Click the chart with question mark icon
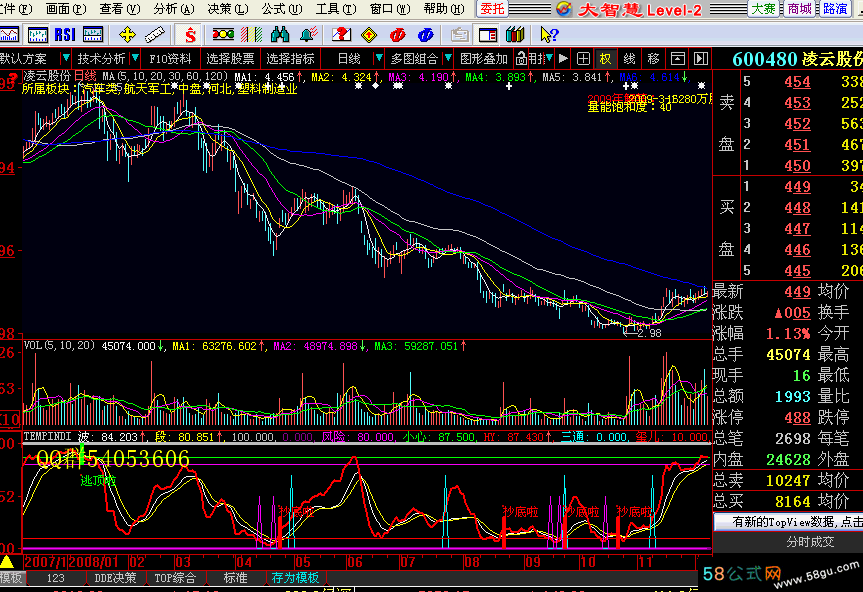The image size is (863, 592). coord(341,35)
